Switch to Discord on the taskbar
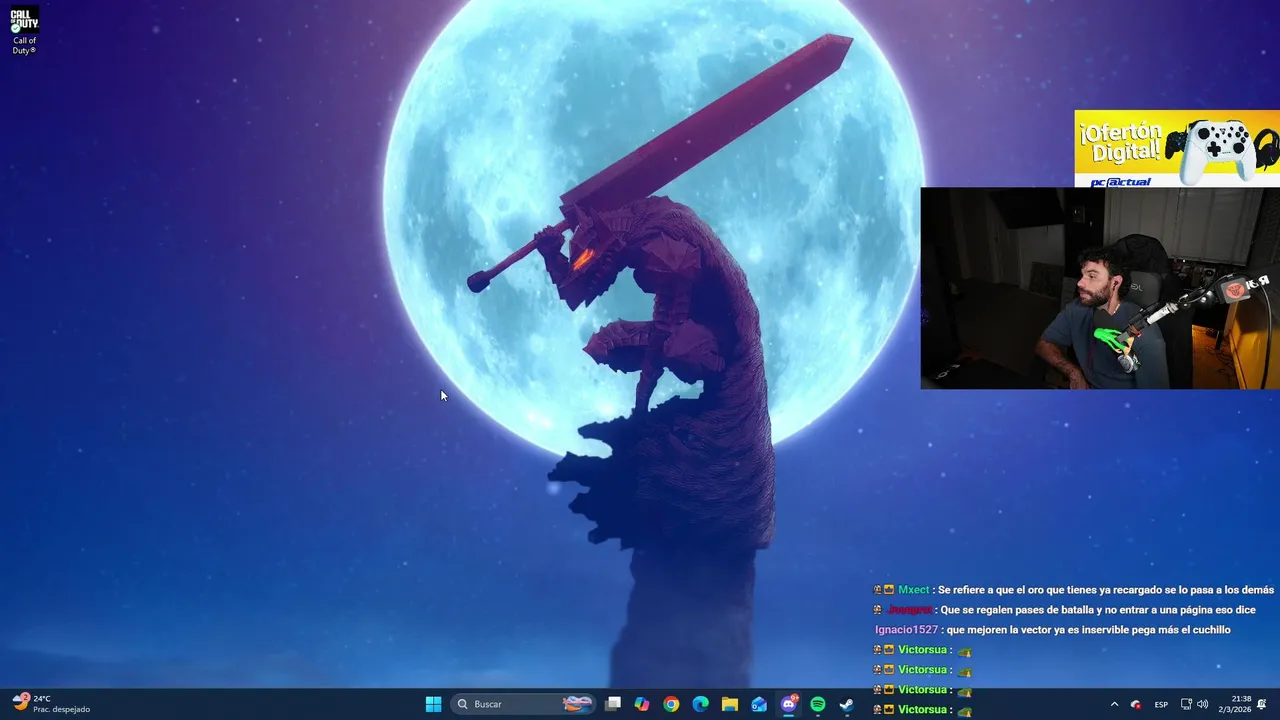1280x720 pixels. pyautogui.click(x=789, y=704)
